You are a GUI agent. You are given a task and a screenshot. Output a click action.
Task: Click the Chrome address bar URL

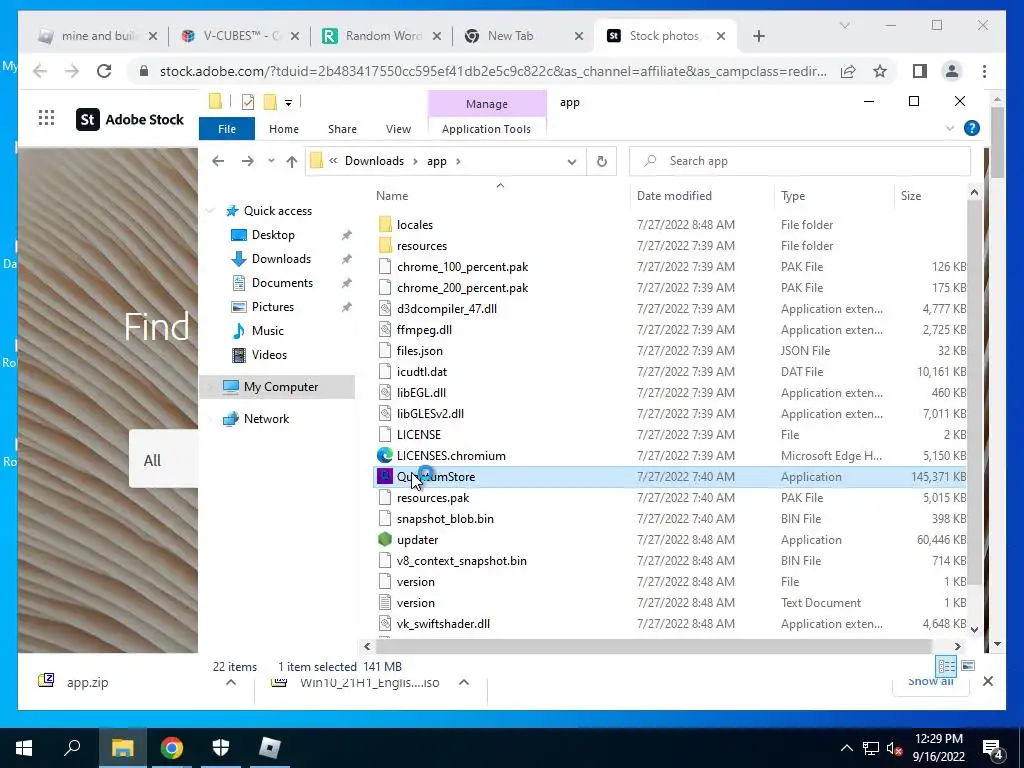493,71
